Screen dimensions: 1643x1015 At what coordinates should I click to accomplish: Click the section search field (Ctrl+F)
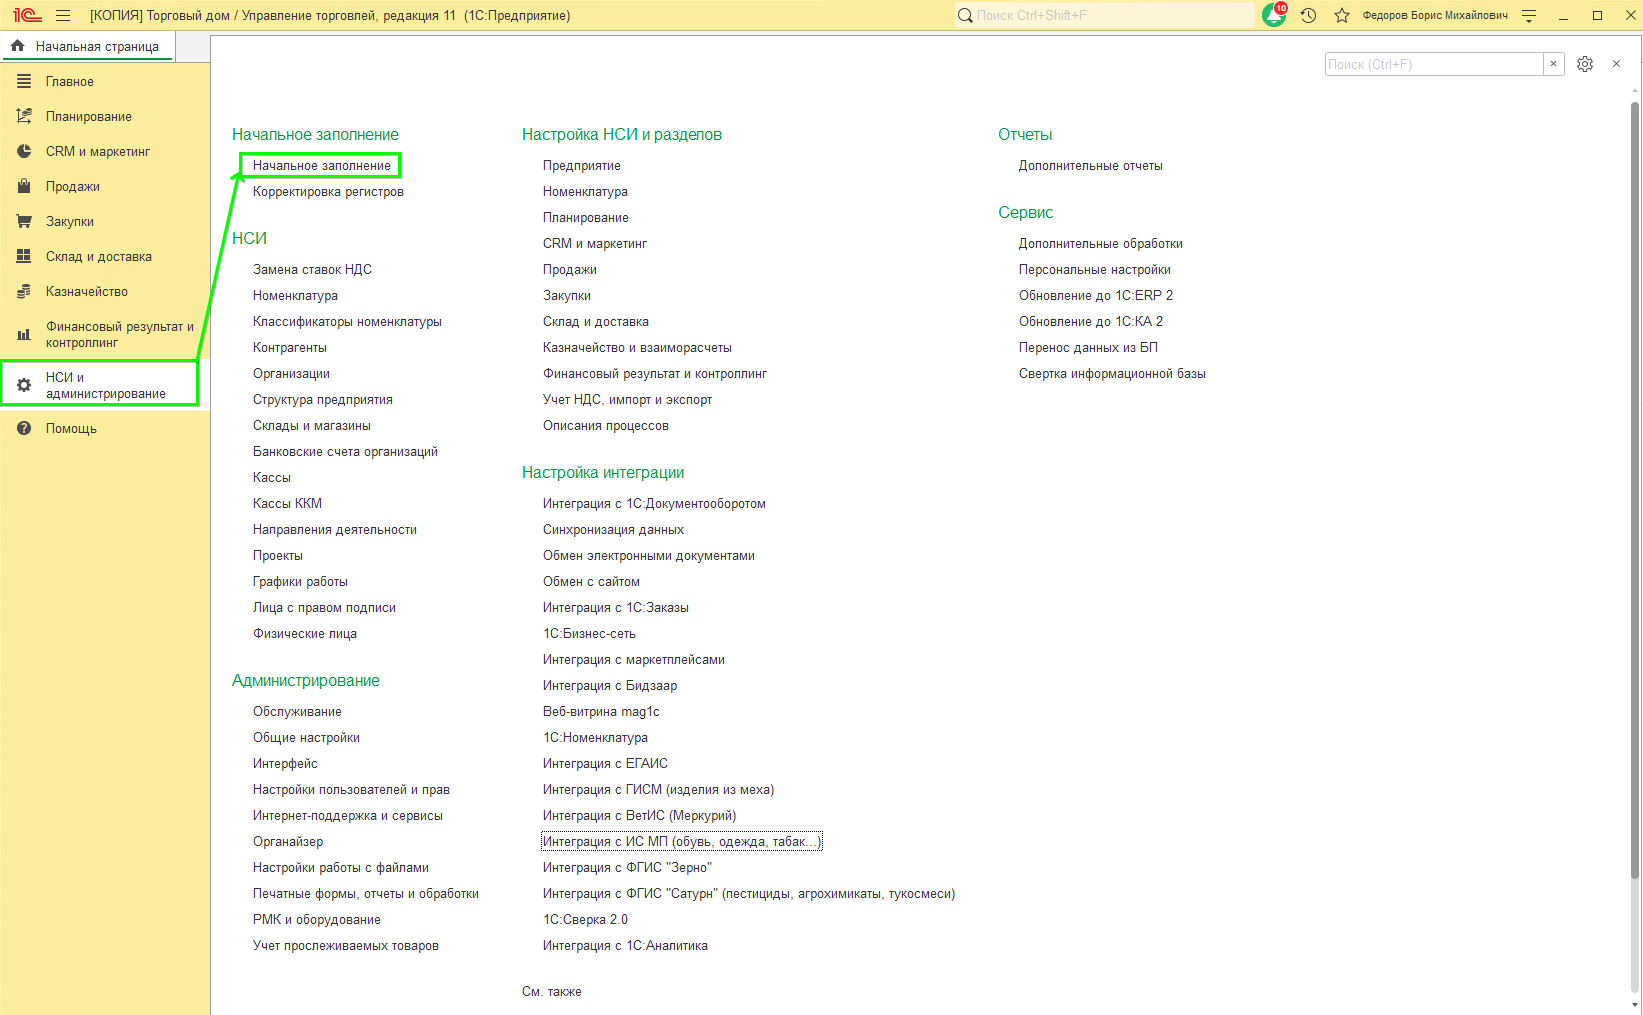pos(1433,64)
